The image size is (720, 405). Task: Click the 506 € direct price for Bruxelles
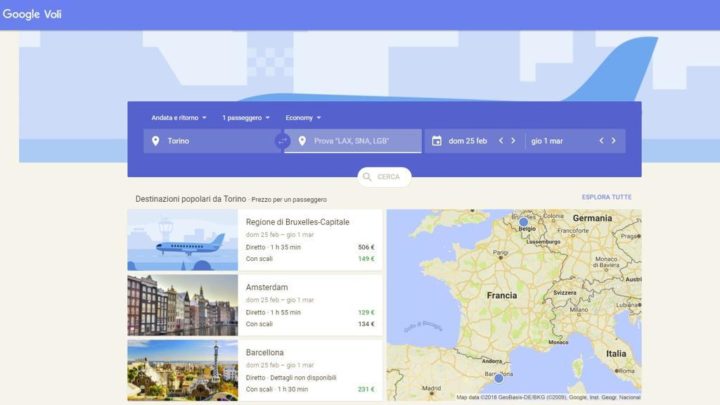click(366, 247)
